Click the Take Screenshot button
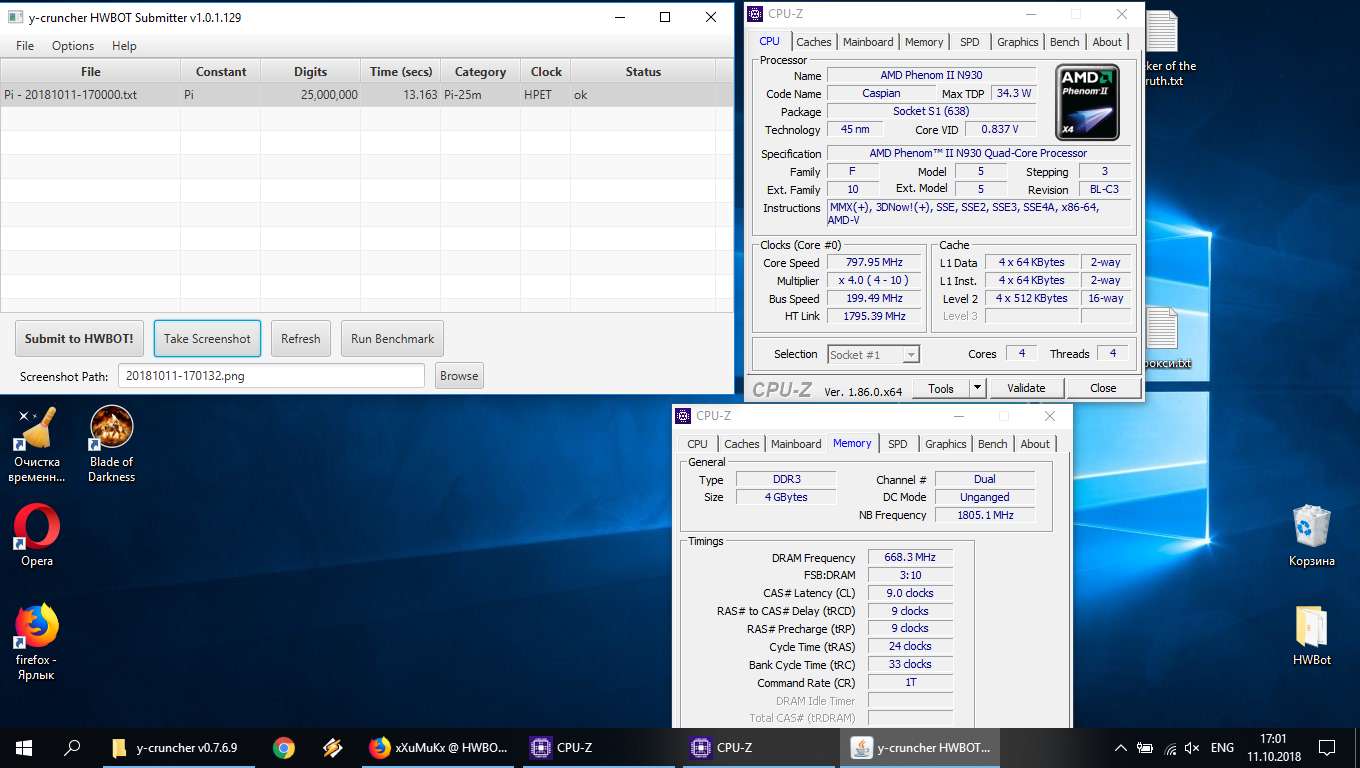1360x768 pixels. coord(207,338)
